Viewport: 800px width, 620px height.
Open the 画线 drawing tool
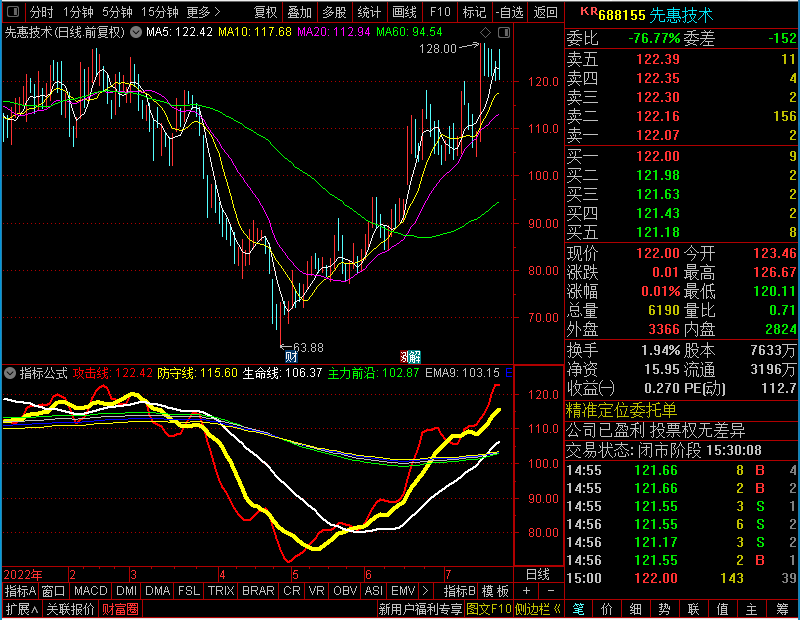(x=405, y=12)
